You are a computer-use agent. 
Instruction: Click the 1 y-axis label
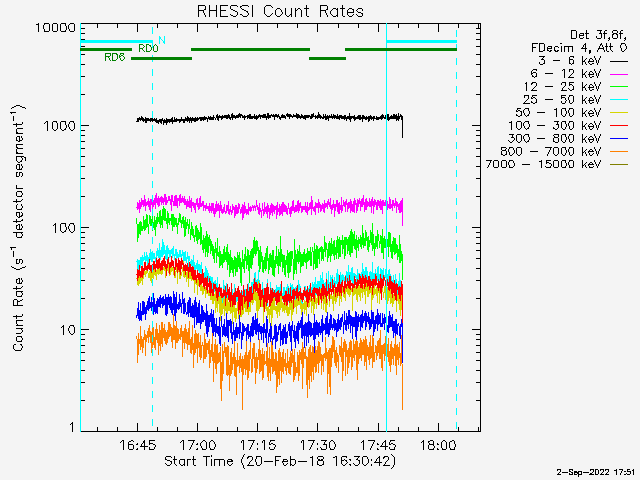click(x=72, y=427)
